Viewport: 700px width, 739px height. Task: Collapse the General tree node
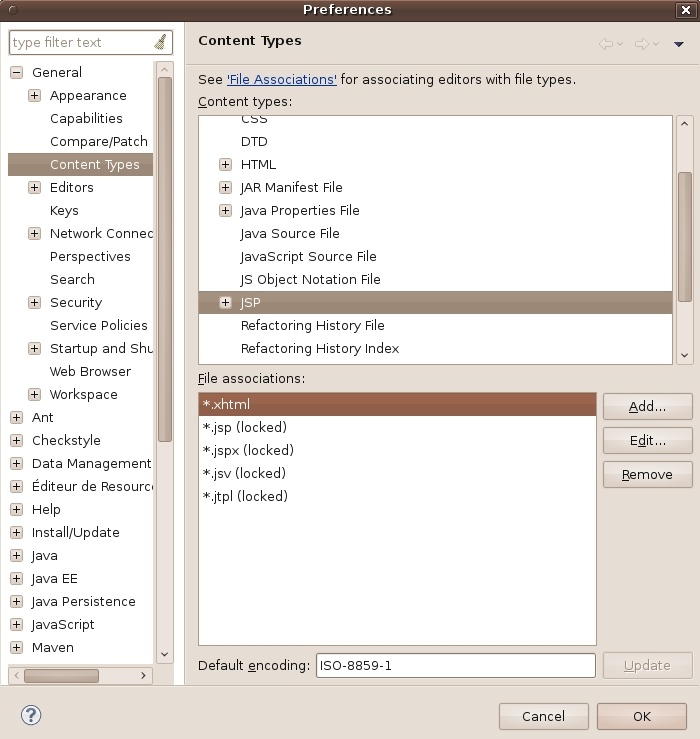[x=16, y=72]
